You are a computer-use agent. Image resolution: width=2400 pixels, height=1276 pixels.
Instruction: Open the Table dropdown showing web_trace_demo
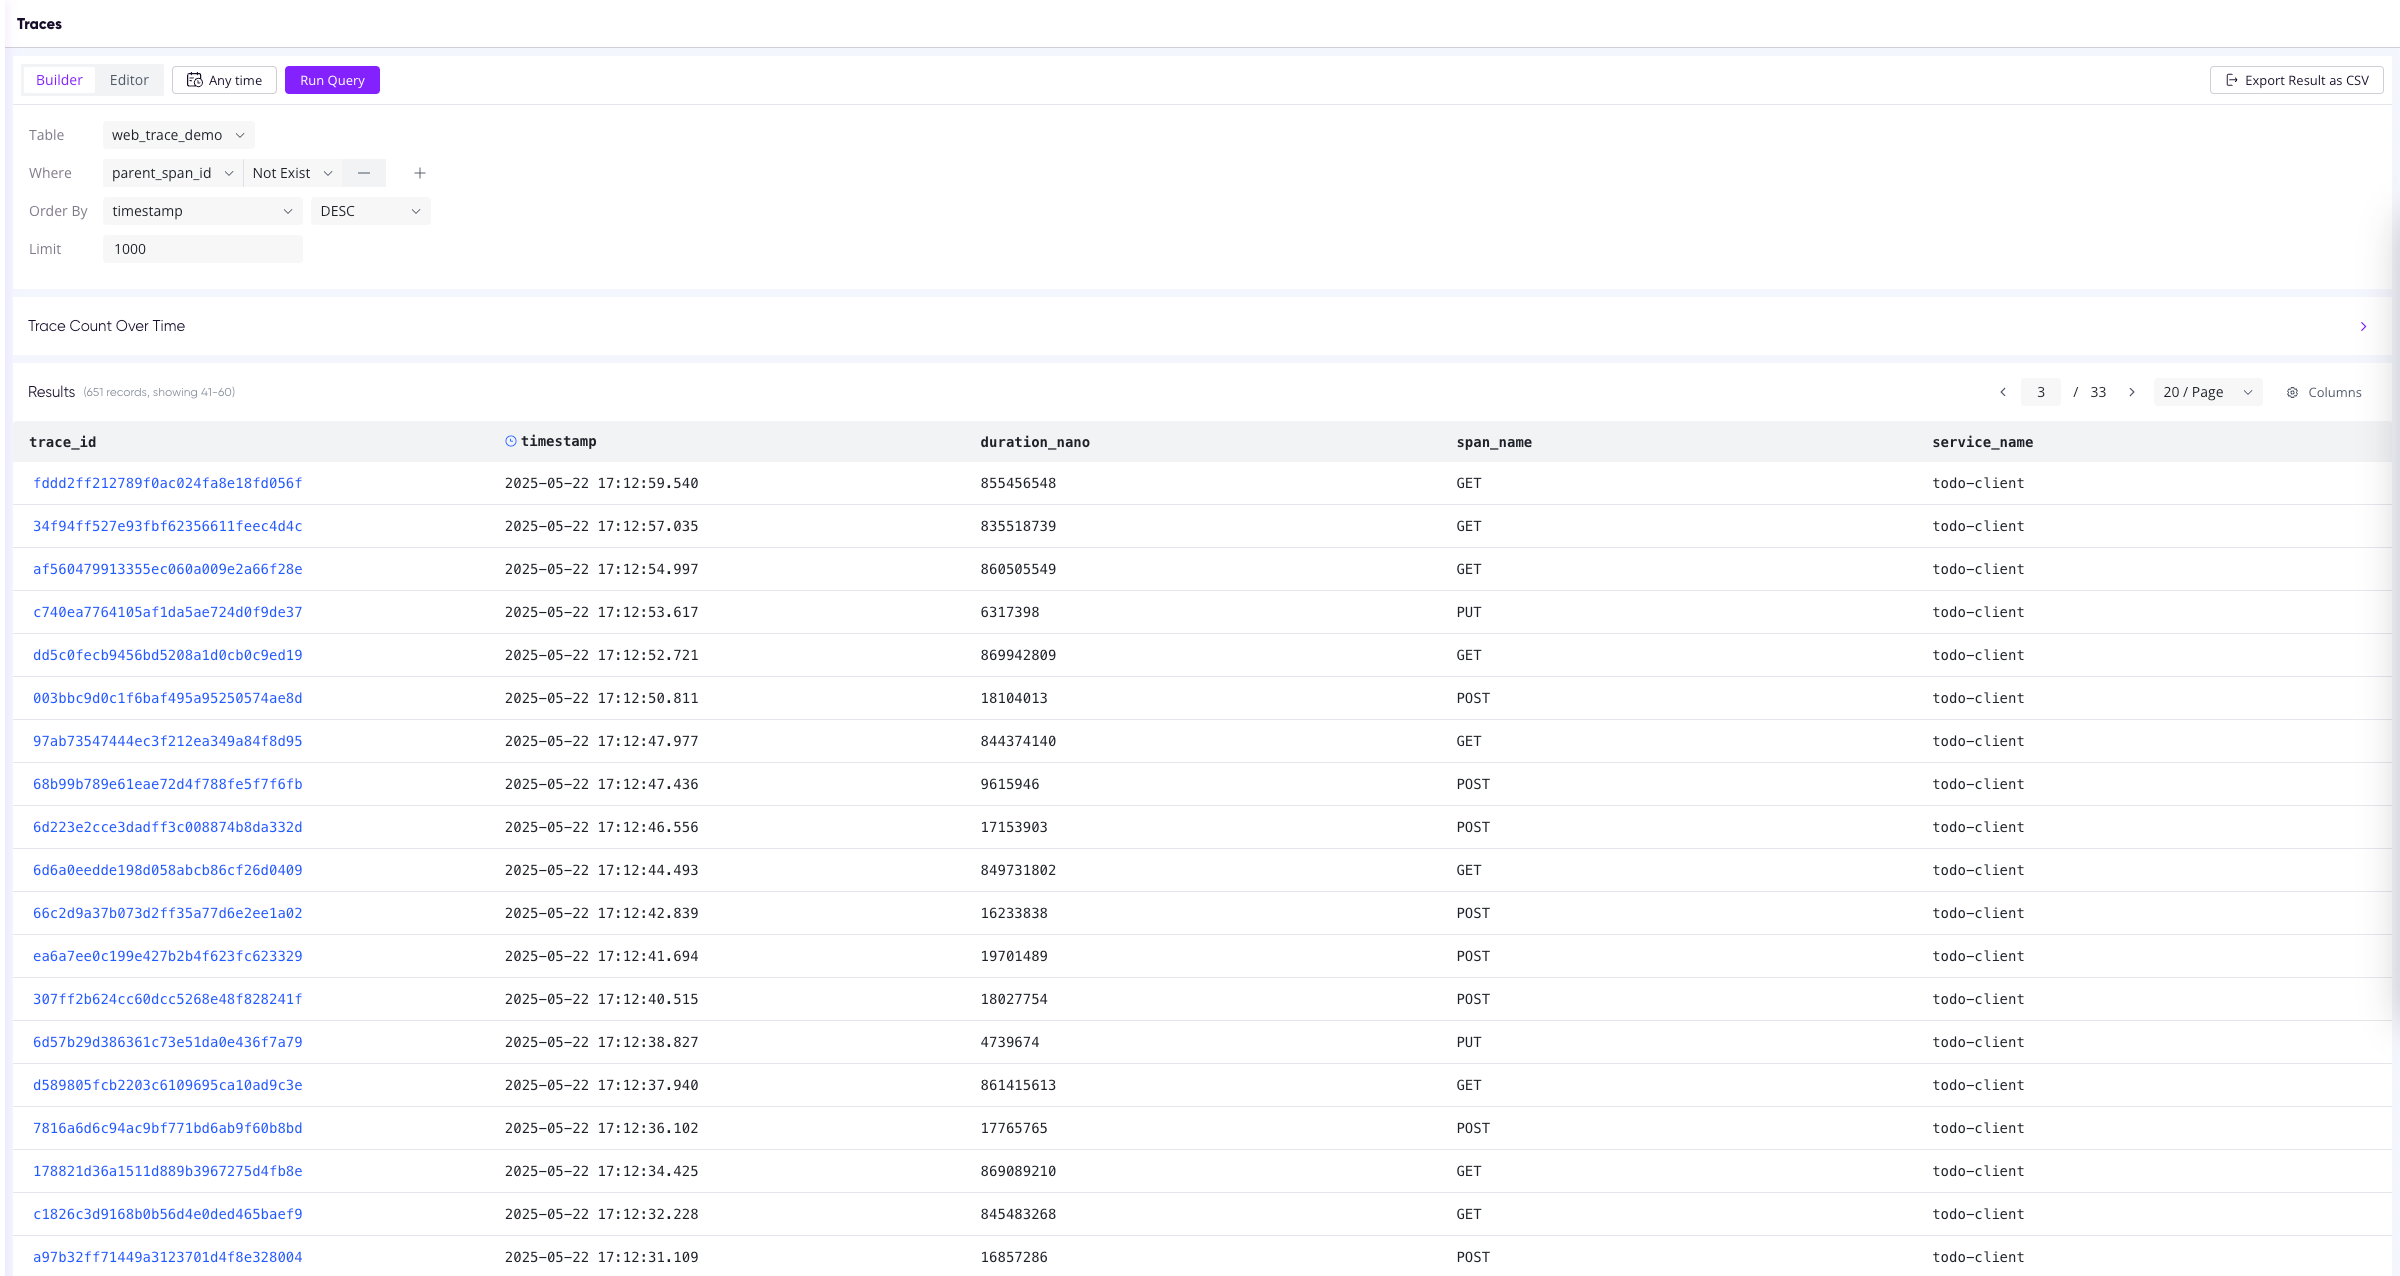[x=177, y=134]
